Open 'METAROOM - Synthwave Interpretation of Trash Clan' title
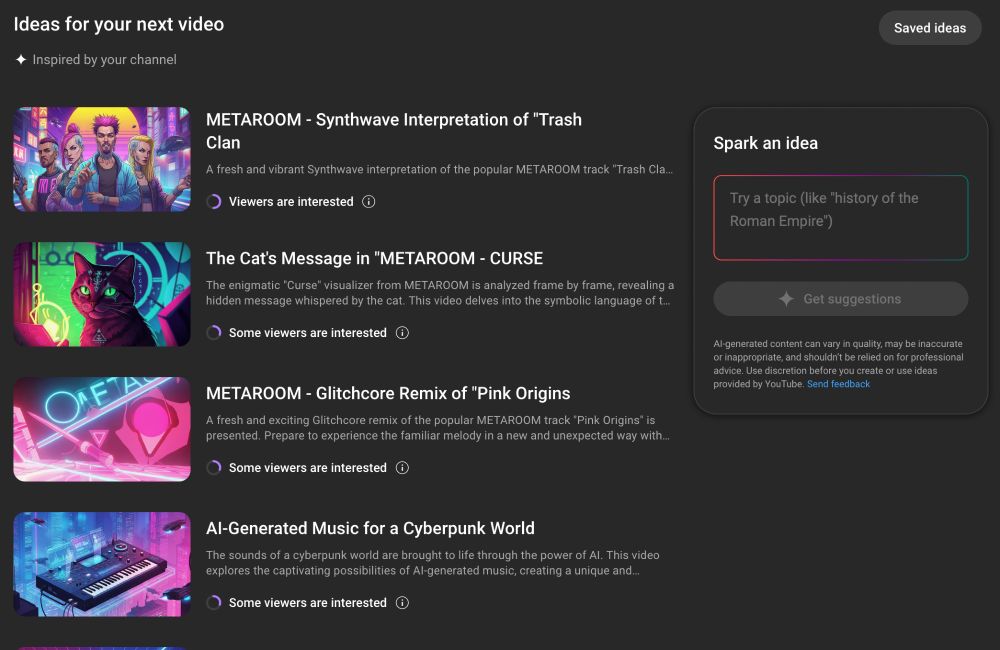This screenshot has width=1000, height=650. click(393, 131)
